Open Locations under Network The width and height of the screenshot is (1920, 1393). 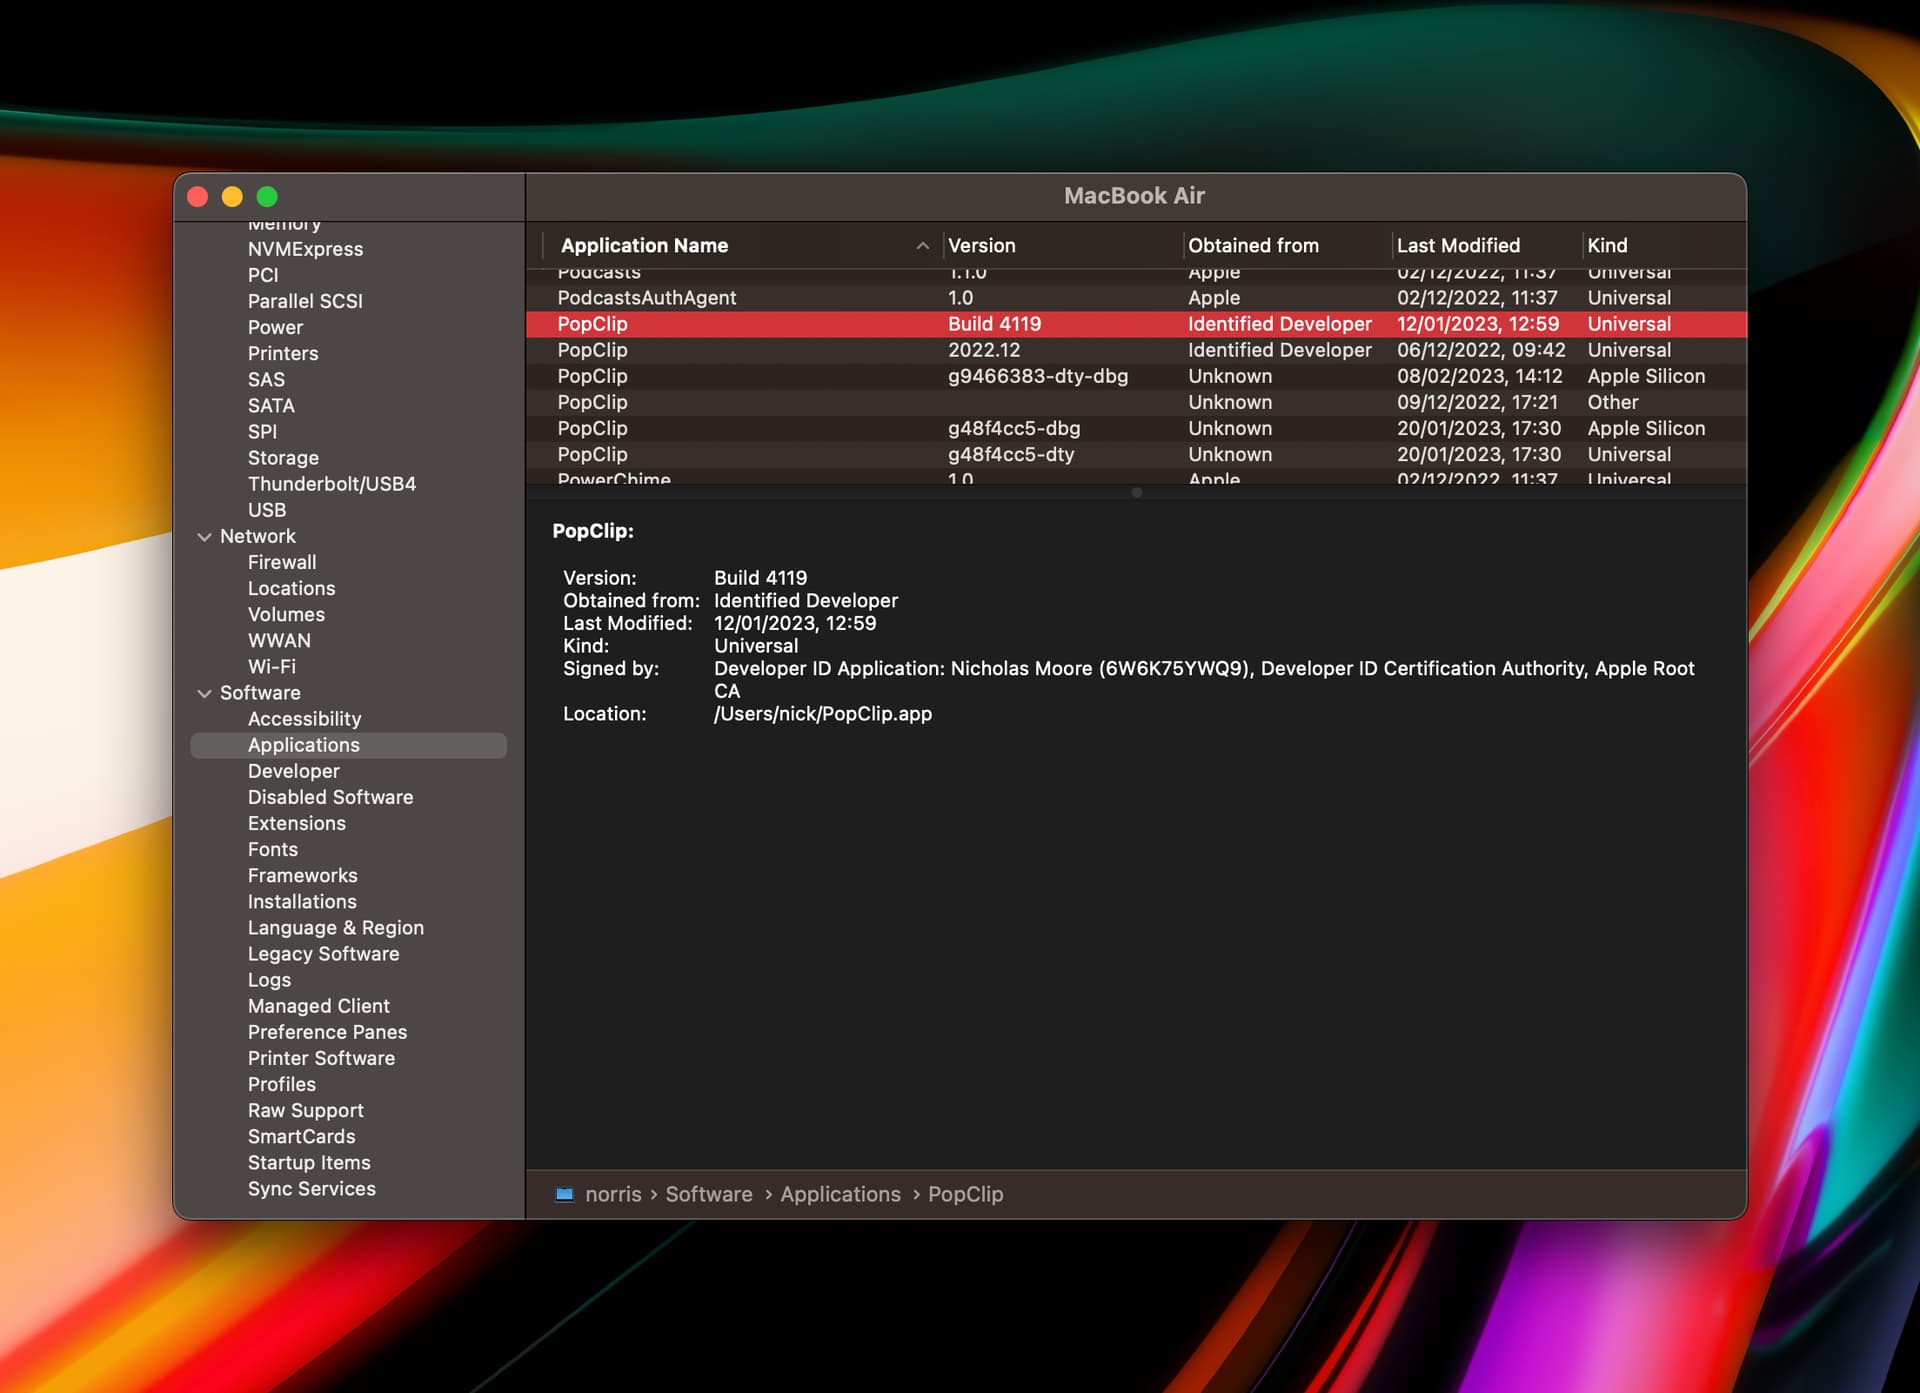(x=291, y=588)
